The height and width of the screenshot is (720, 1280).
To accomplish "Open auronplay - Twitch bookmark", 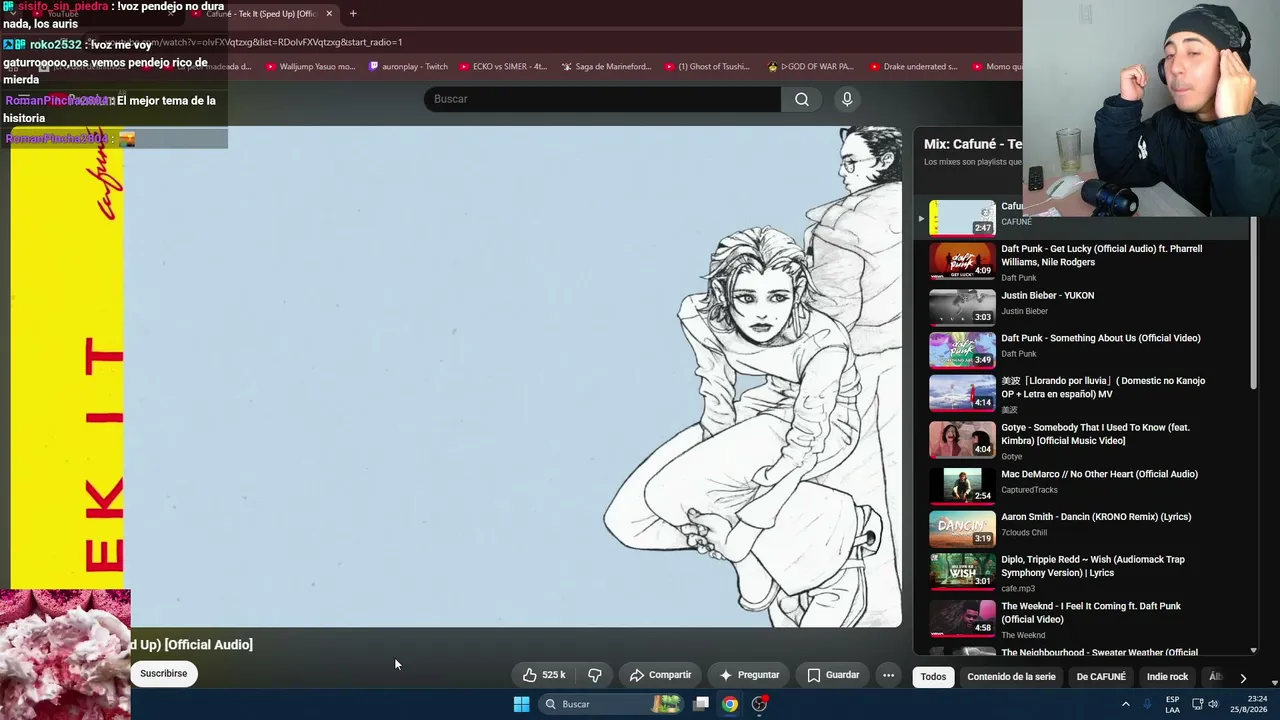I will [x=408, y=67].
